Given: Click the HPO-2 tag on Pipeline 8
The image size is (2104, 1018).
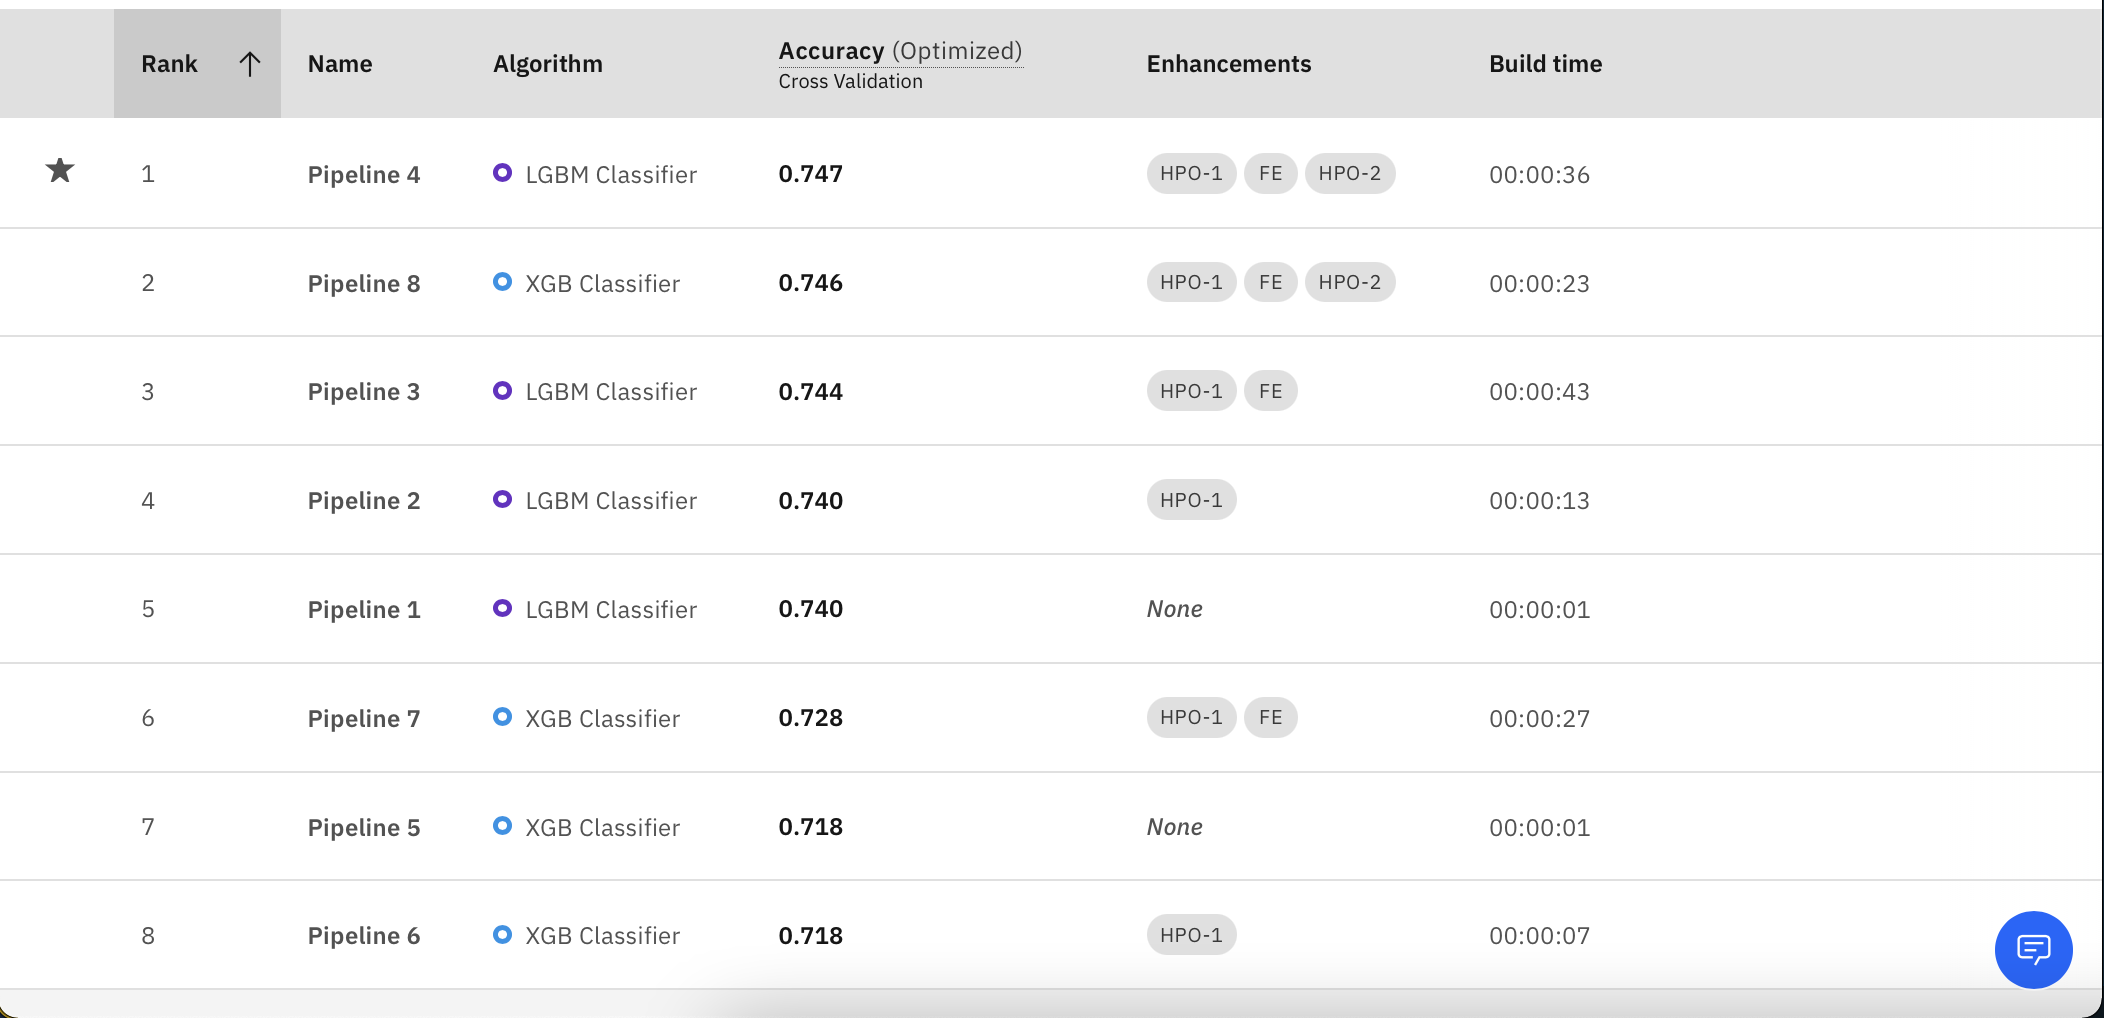Looking at the screenshot, I should coord(1350,282).
